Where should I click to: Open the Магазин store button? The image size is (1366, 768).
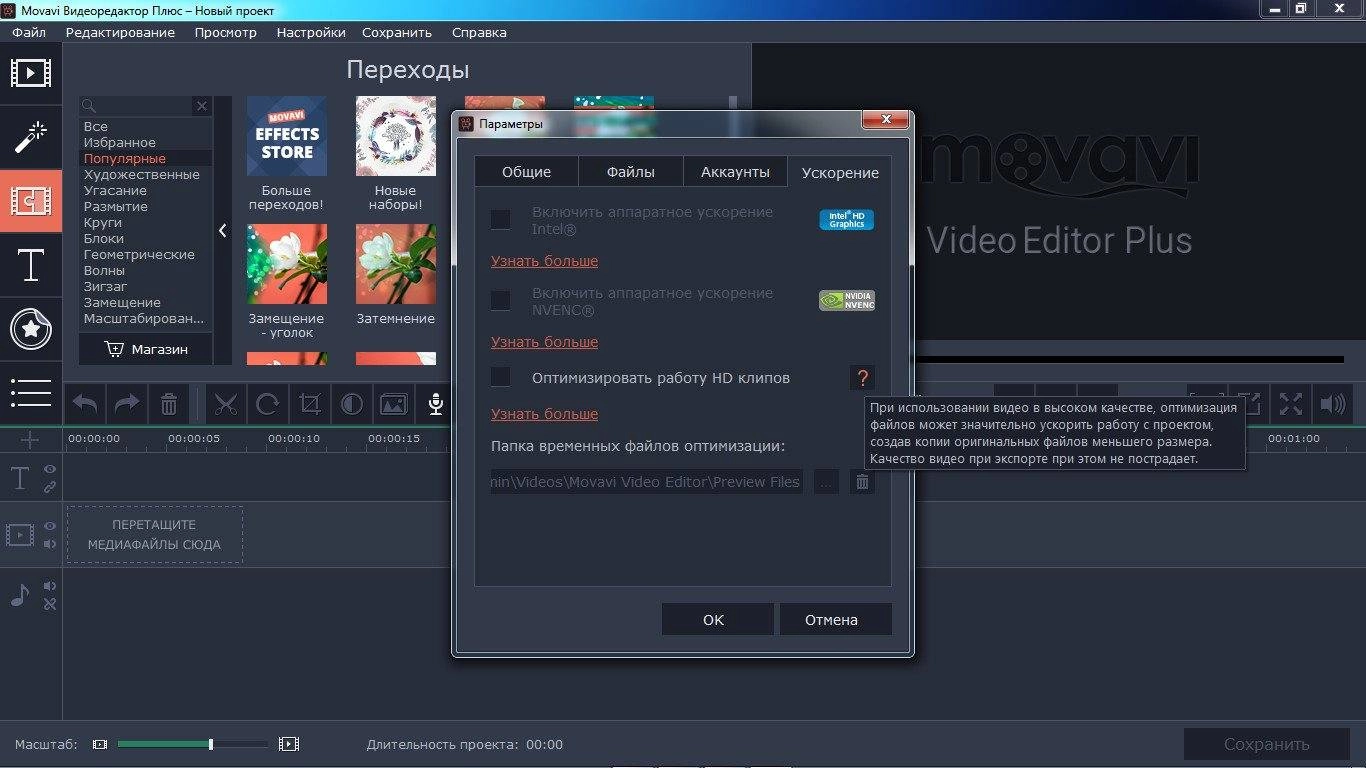(146, 349)
